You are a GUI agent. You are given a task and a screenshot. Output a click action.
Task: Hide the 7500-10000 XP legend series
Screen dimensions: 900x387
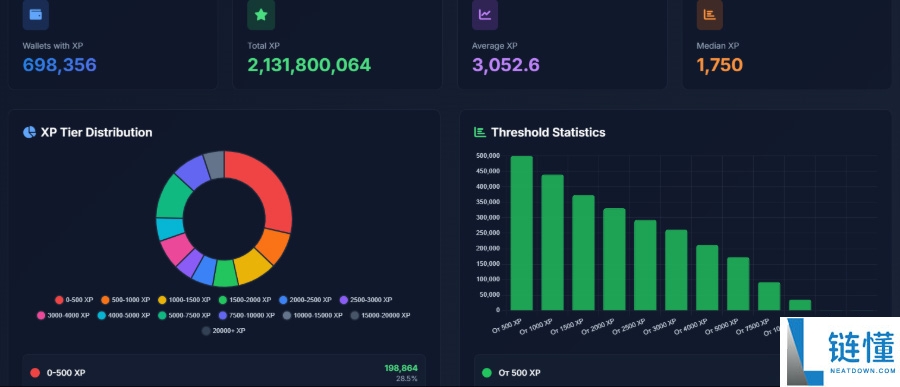click(247, 315)
